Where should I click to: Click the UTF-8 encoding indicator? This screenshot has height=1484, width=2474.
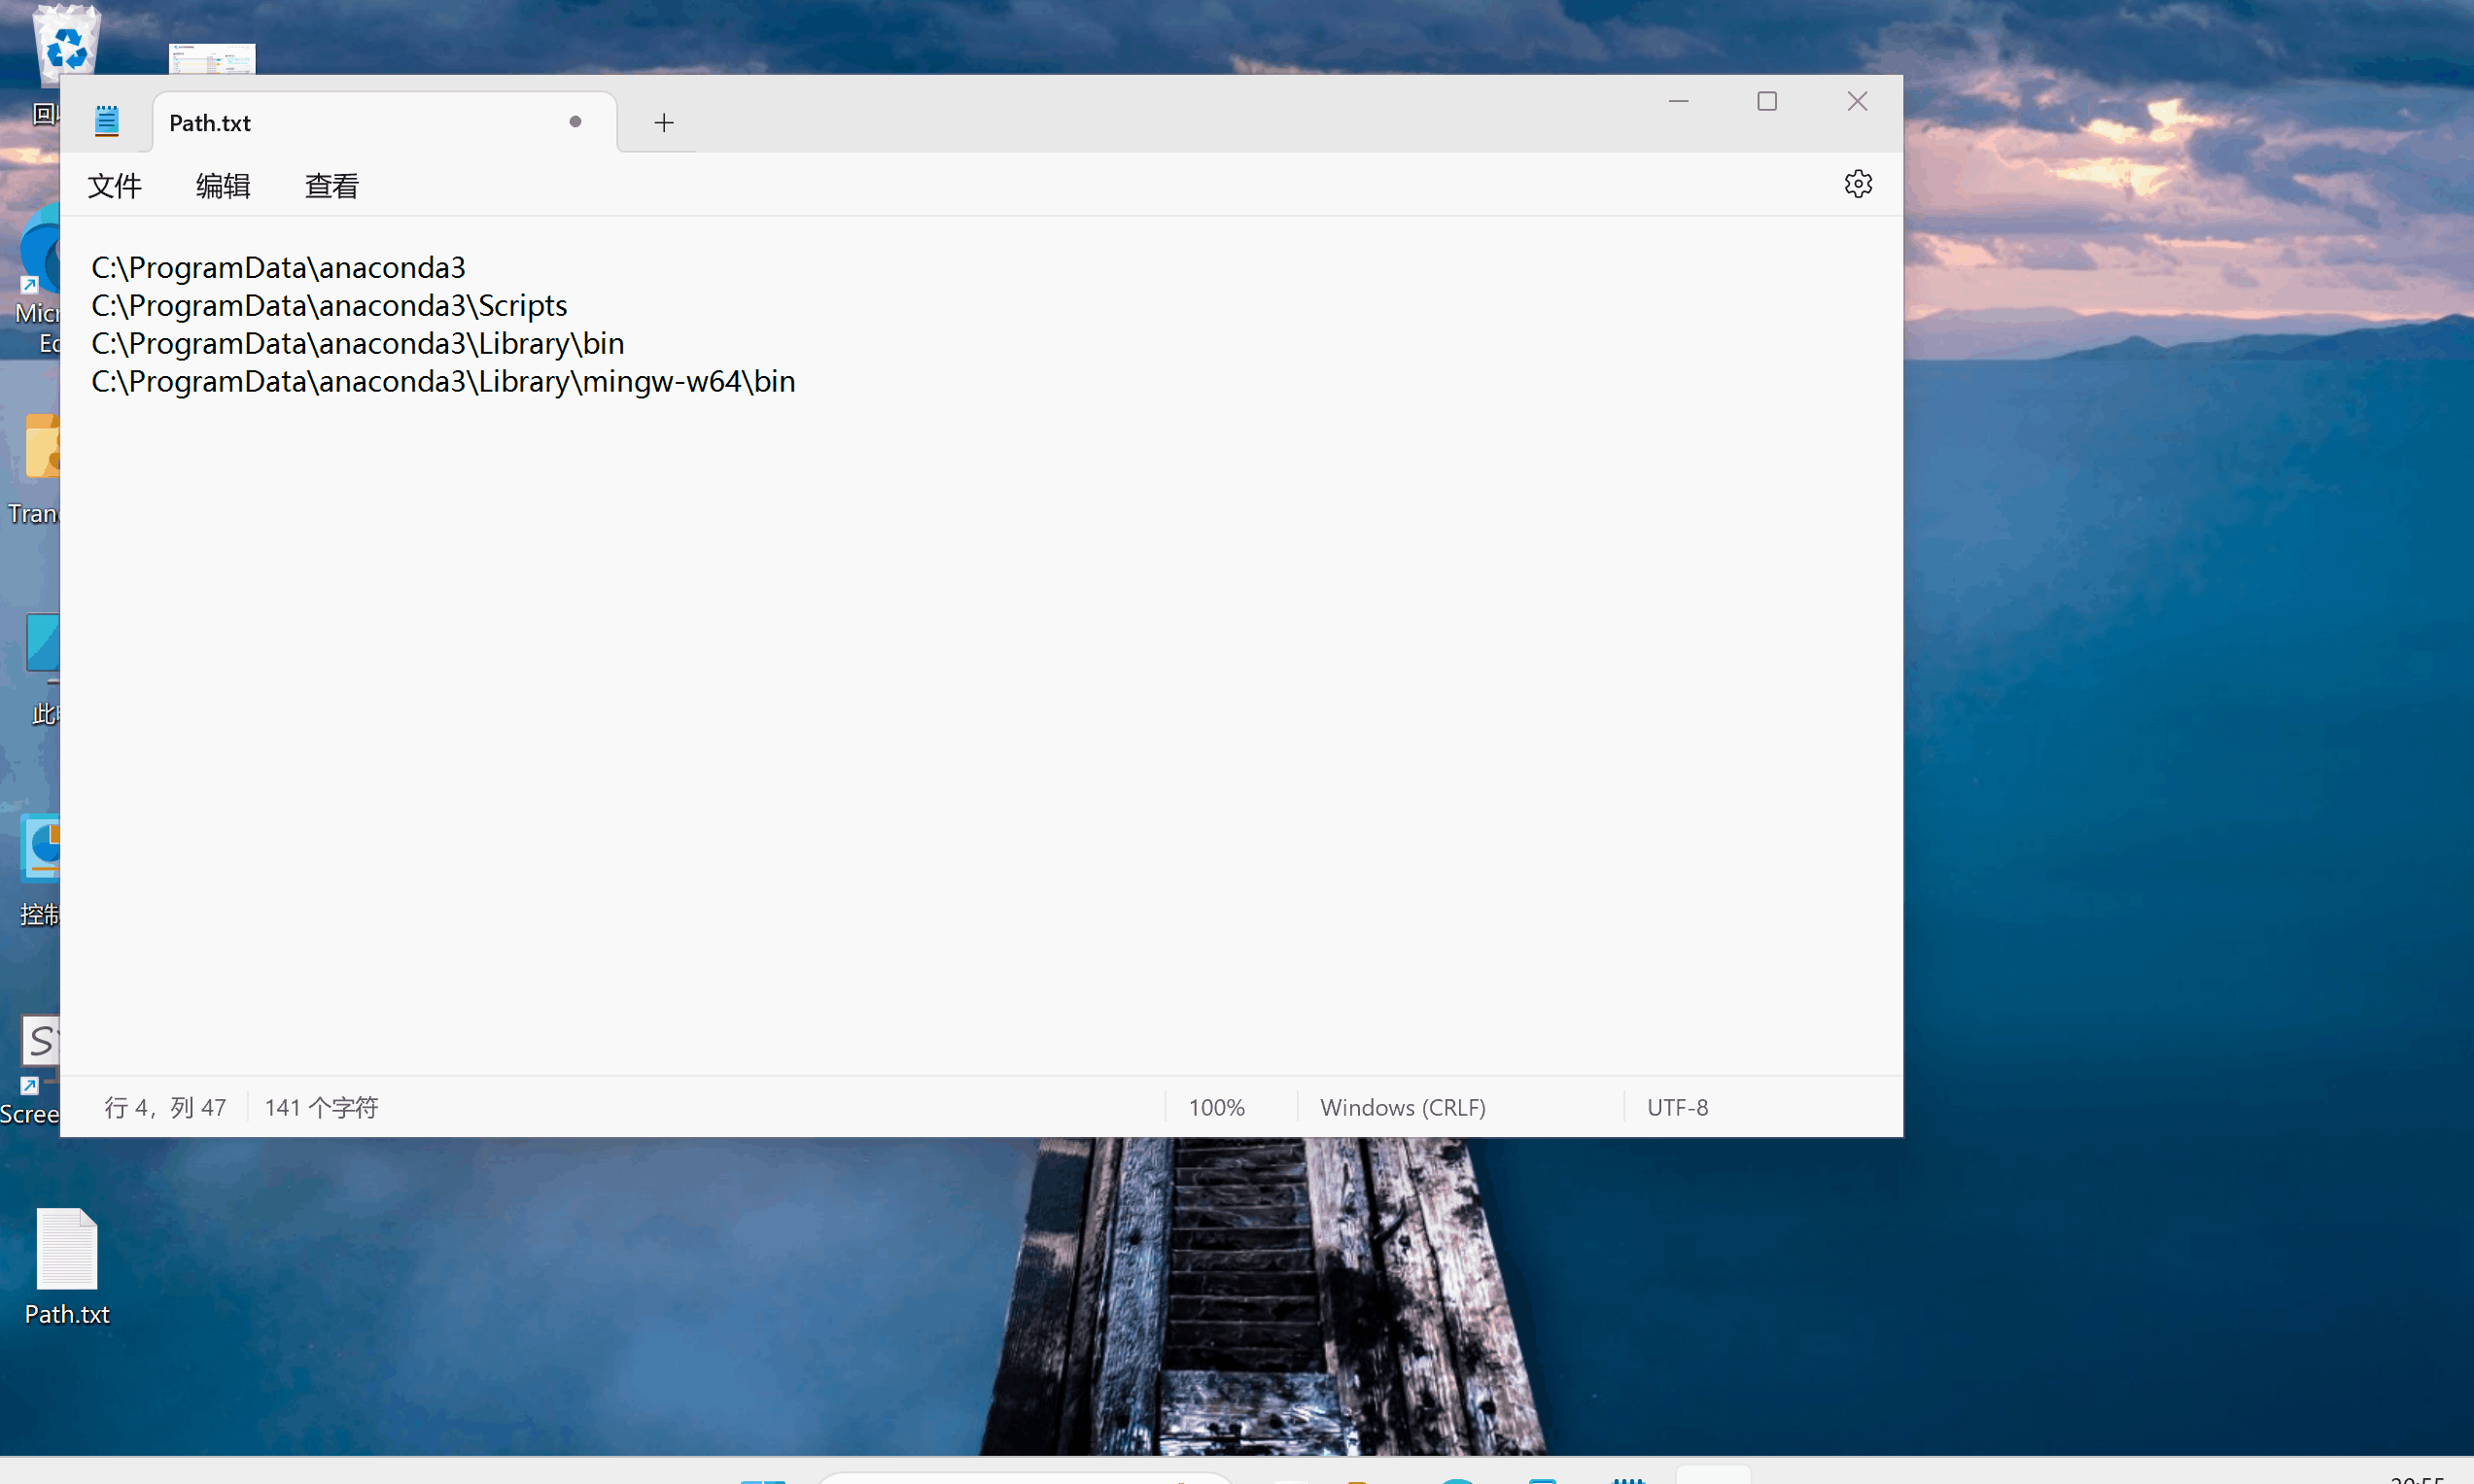pyautogui.click(x=1677, y=1107)
